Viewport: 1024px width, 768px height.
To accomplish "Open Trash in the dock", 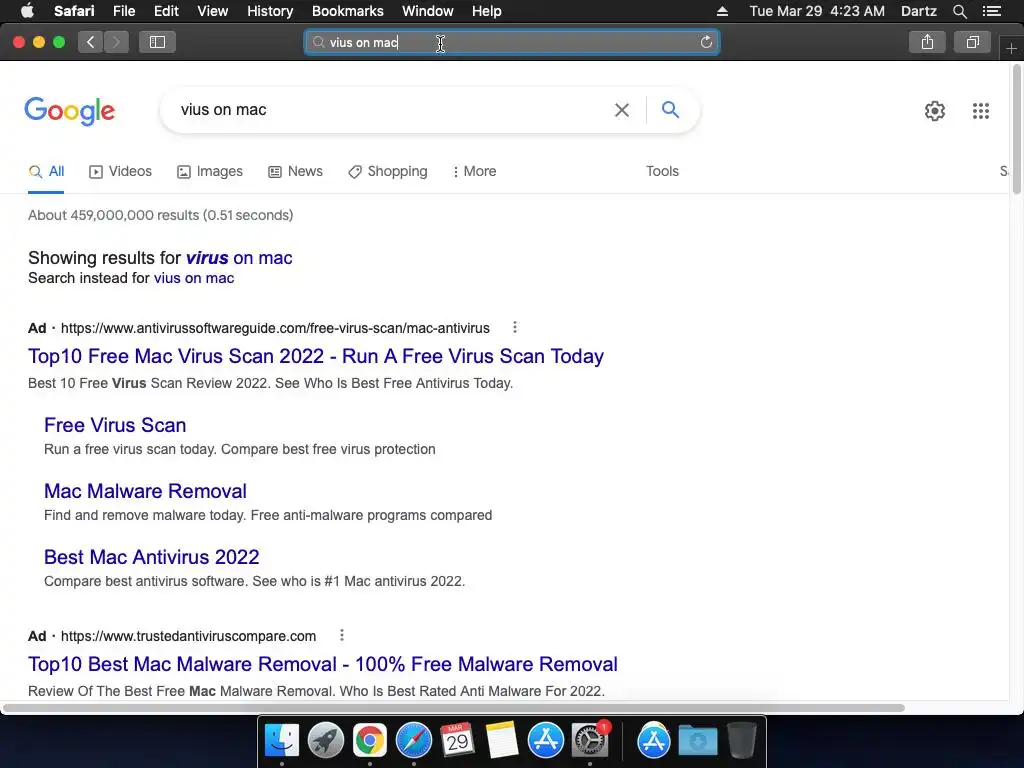I will [741, 741].
